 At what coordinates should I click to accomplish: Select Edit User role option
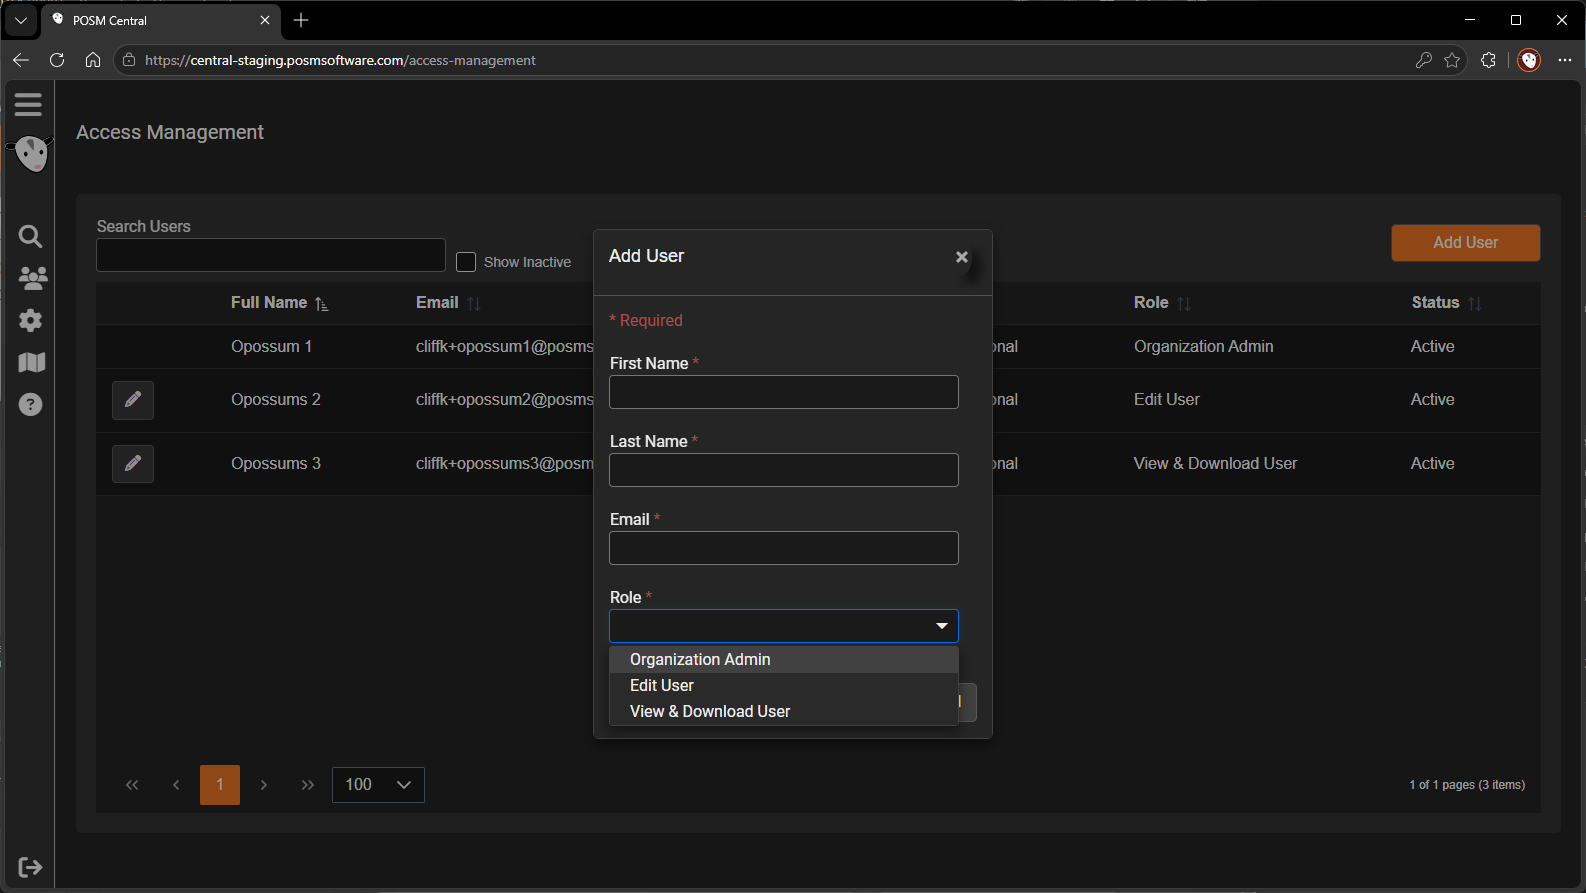click(x=784, y=686)
